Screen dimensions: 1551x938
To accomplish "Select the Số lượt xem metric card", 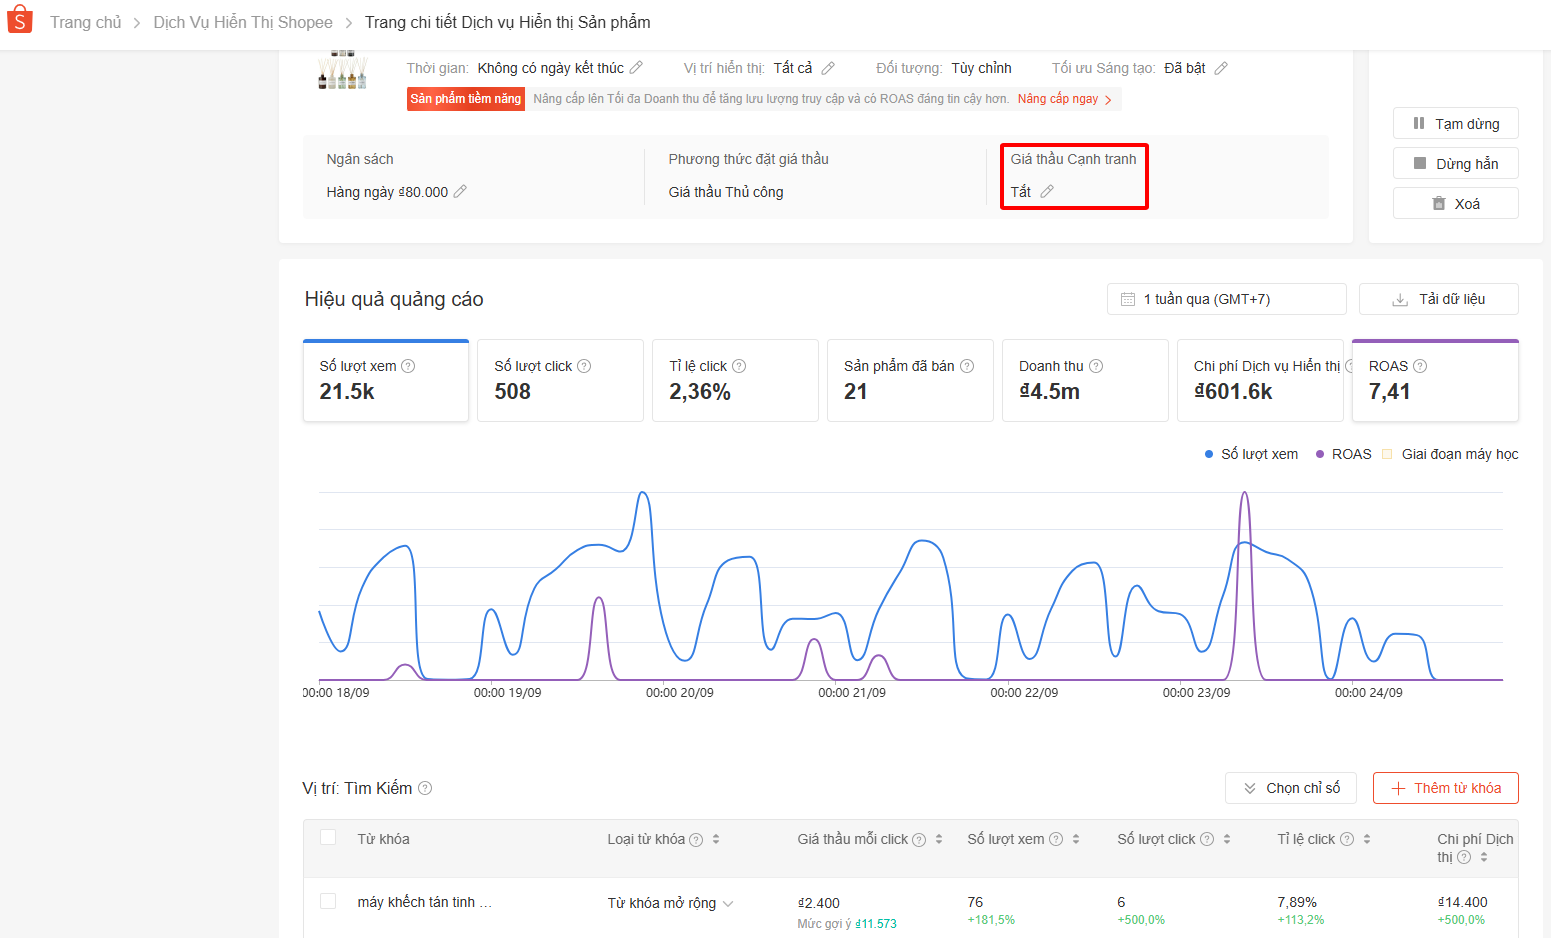I will [385, 380].
